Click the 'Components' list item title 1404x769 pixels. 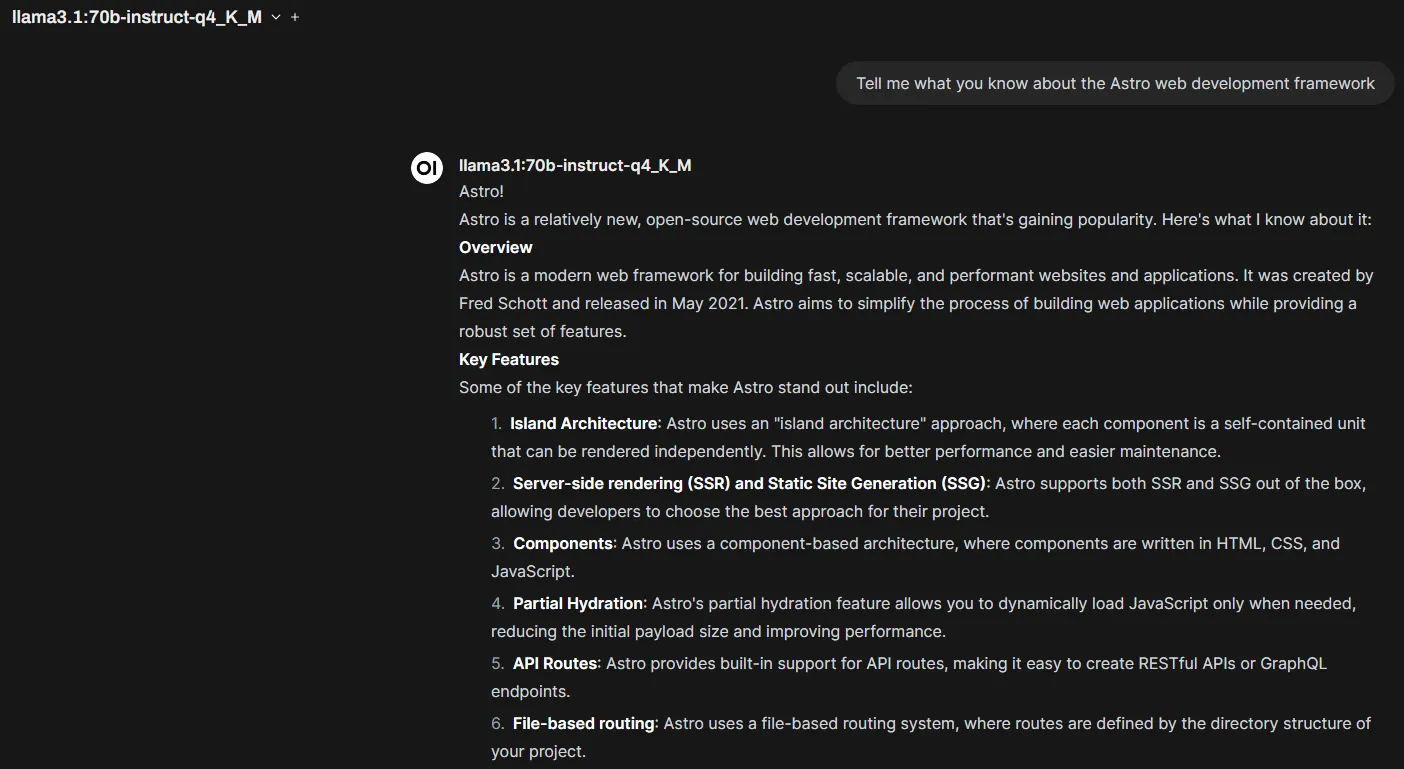[x=563, y=543]
